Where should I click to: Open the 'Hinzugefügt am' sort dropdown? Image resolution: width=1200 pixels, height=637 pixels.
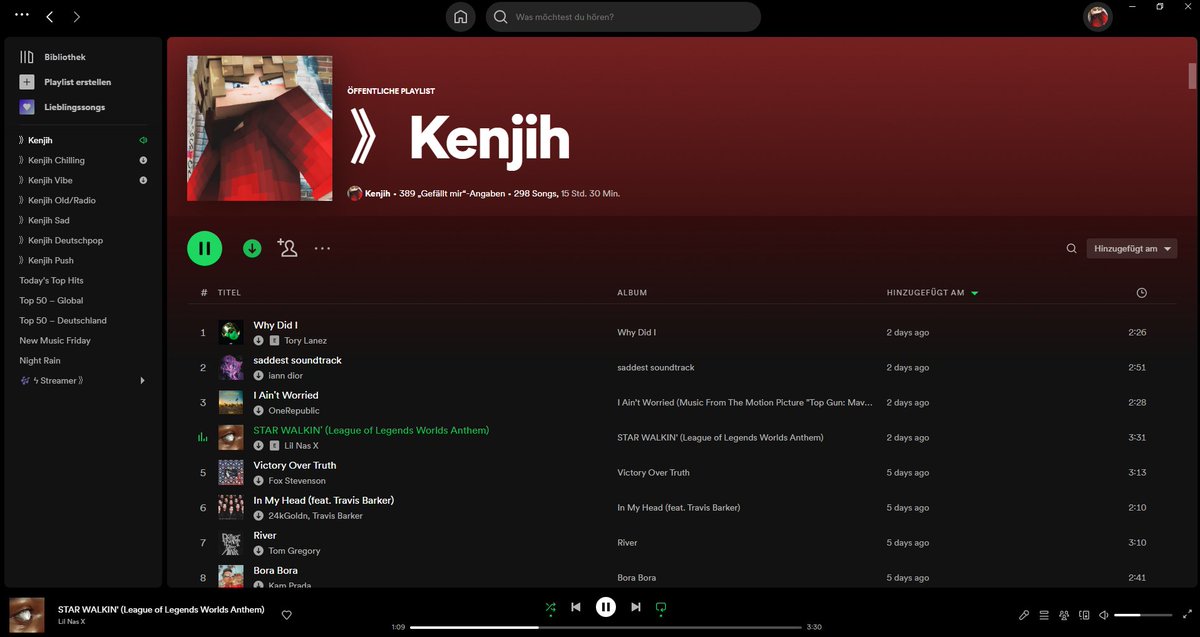tap(1132, 248)
